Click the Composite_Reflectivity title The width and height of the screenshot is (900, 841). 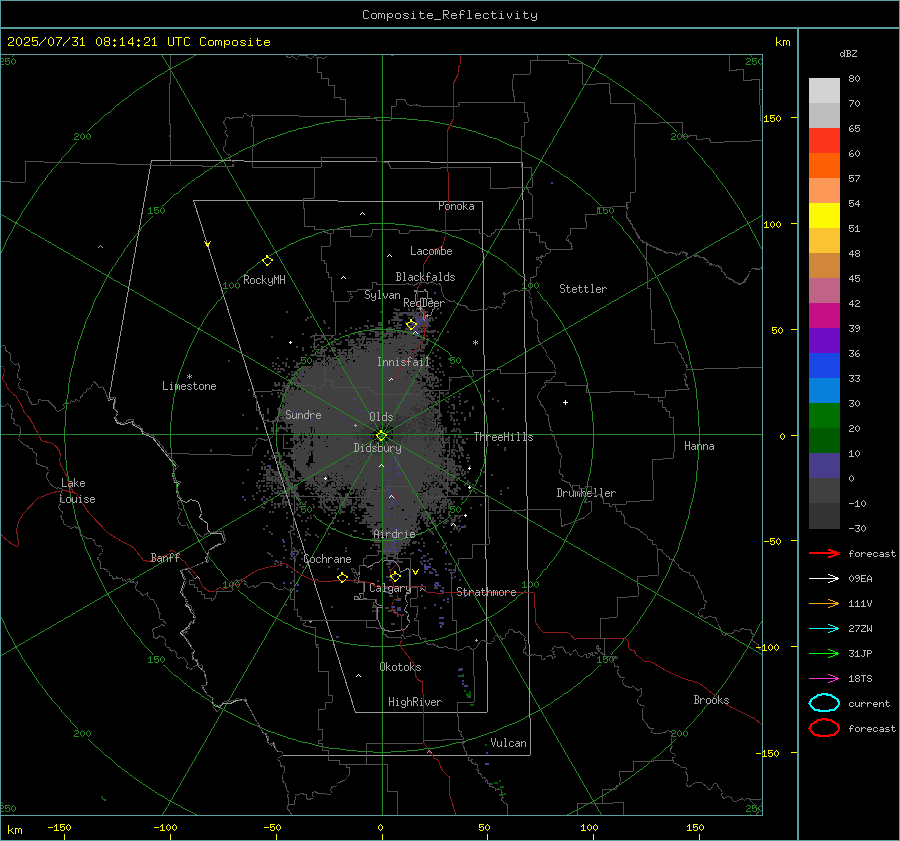[x=450, y=15]
